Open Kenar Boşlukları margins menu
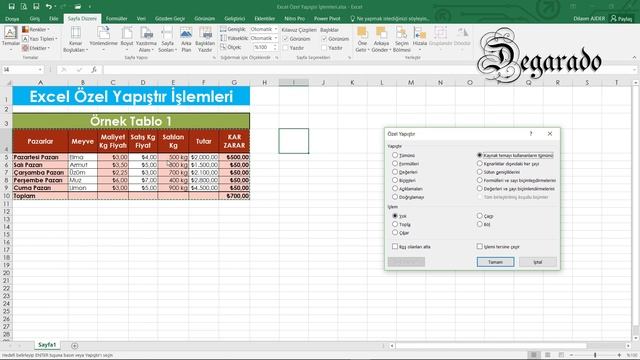Image resolution: width=640 pixels, height=360 pixels. coord(76,39)
